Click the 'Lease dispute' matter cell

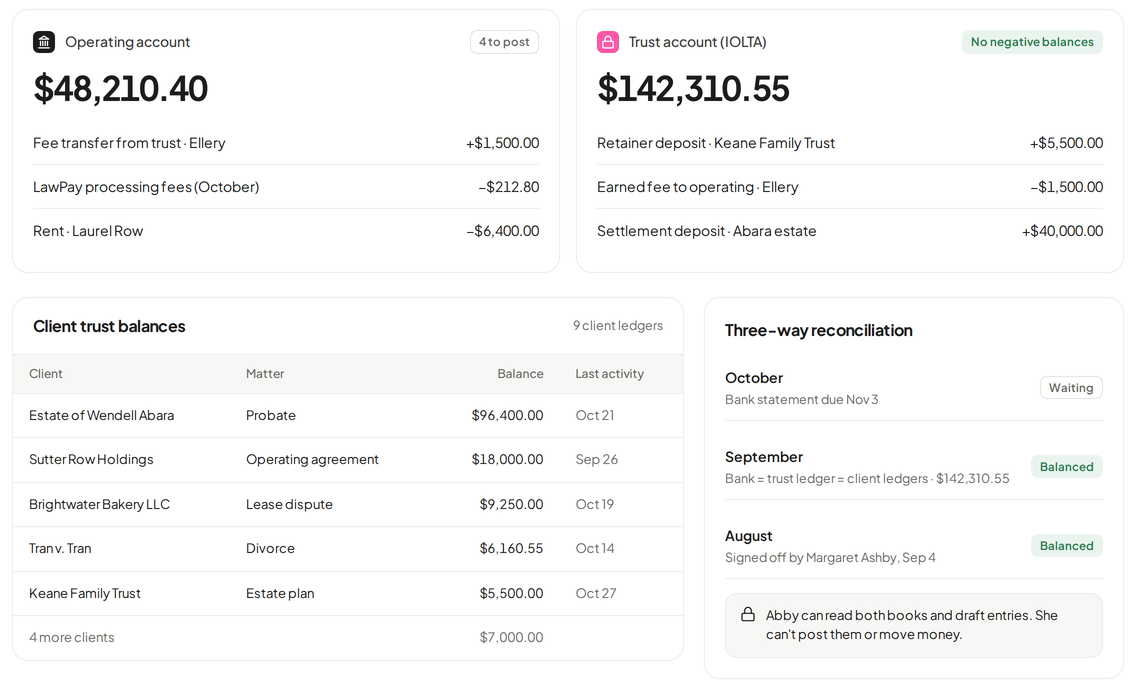pos(289,505)
